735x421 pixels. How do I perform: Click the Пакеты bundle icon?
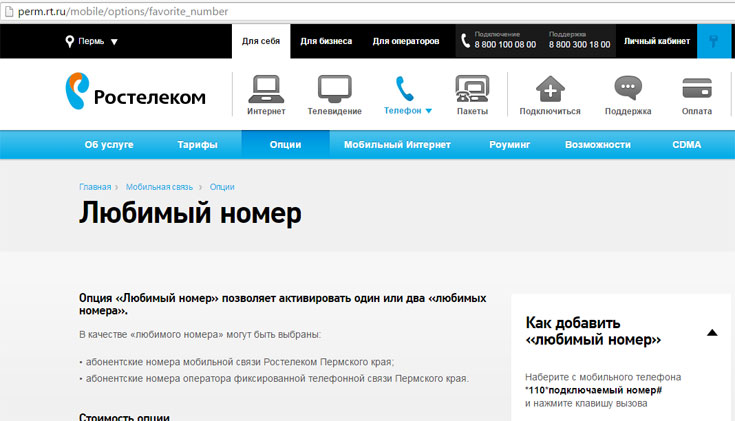471,92
